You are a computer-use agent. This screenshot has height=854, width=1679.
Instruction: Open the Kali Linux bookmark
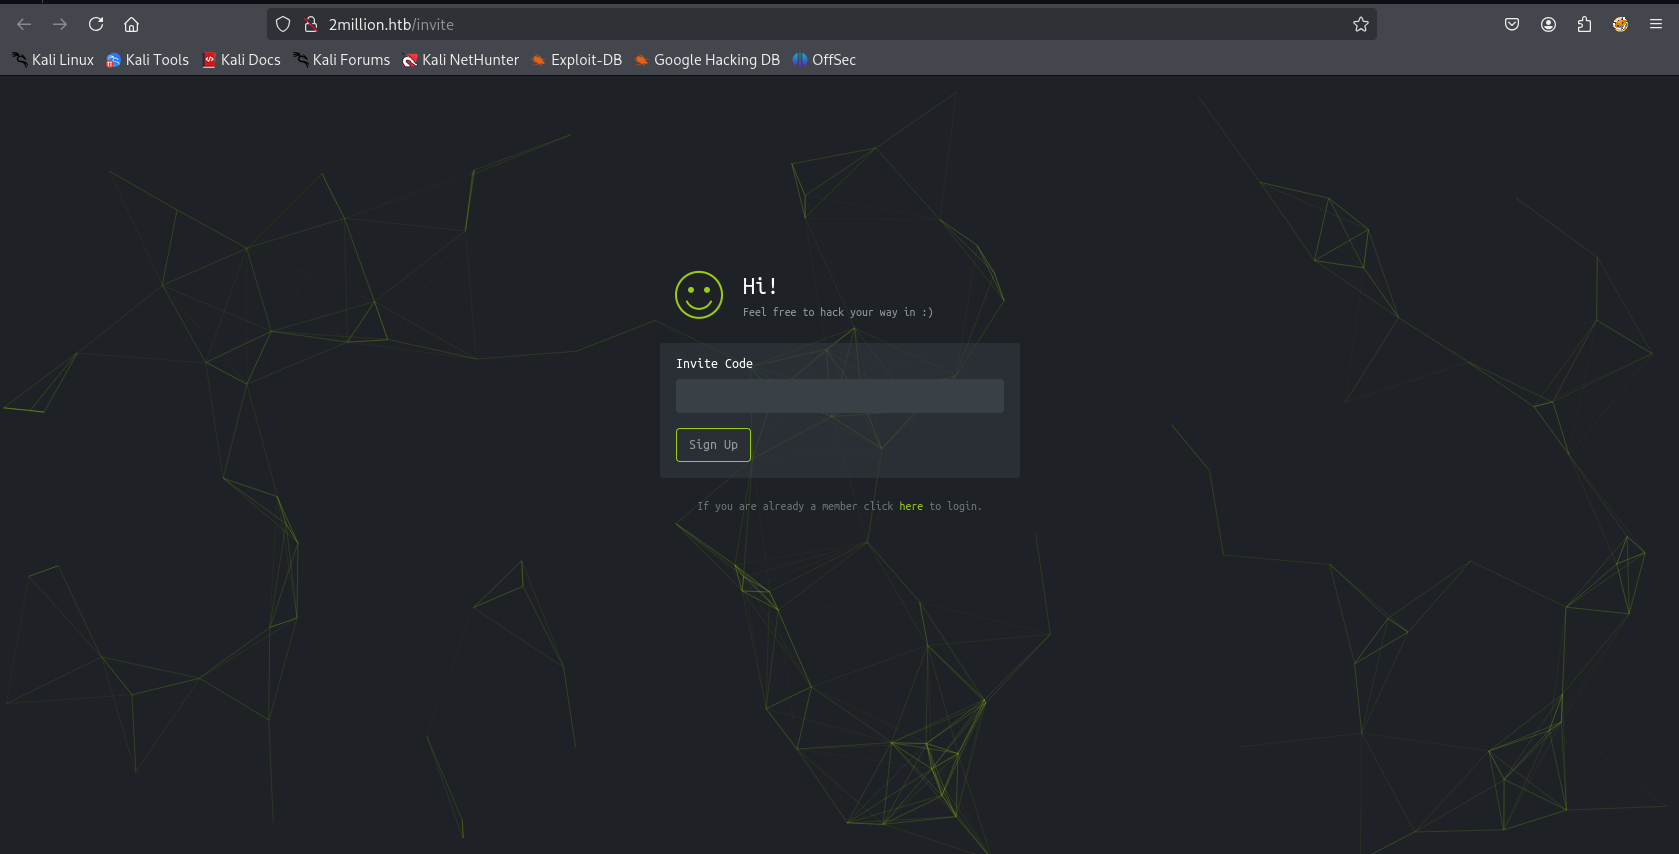tap(53, 60)
